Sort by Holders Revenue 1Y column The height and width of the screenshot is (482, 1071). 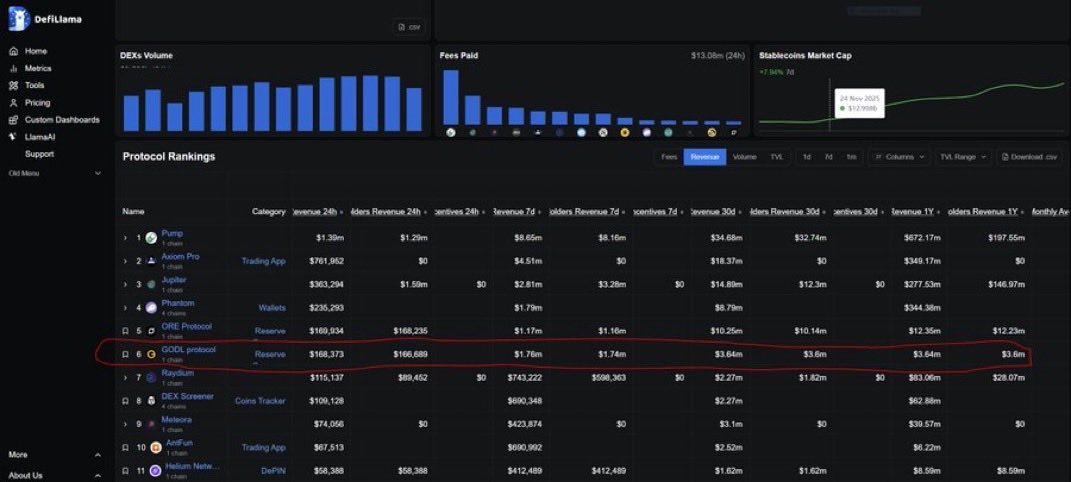click(x=986, y=212)
